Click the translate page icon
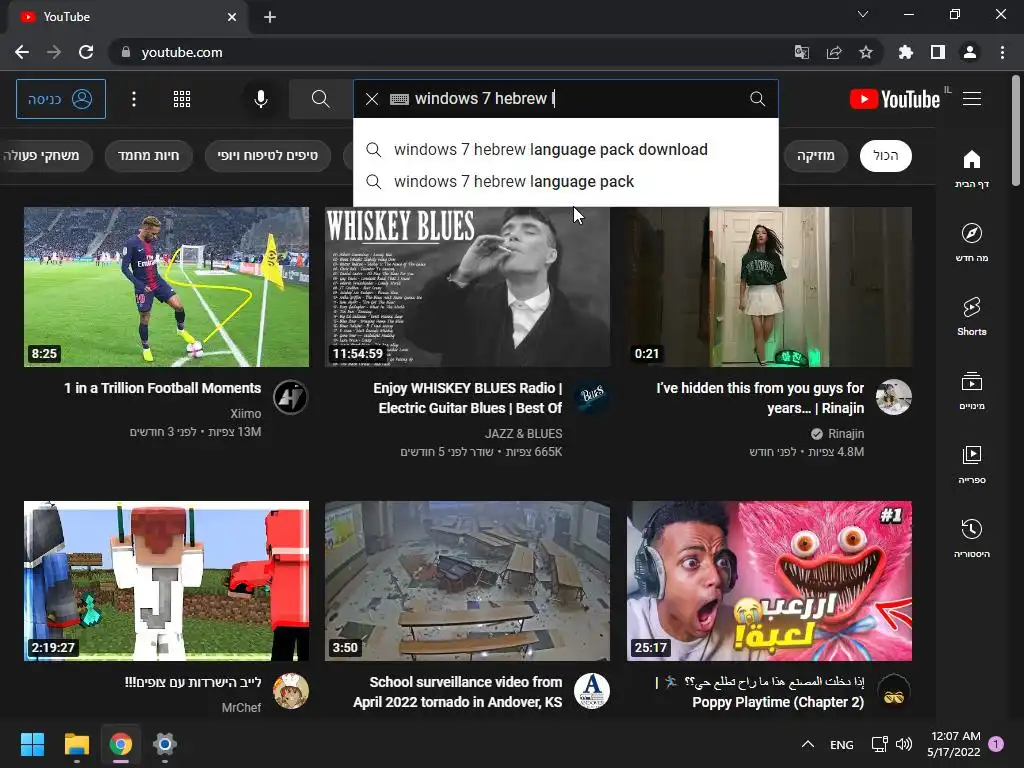This screenshot has width=1024, height=768. pos(802,52)
